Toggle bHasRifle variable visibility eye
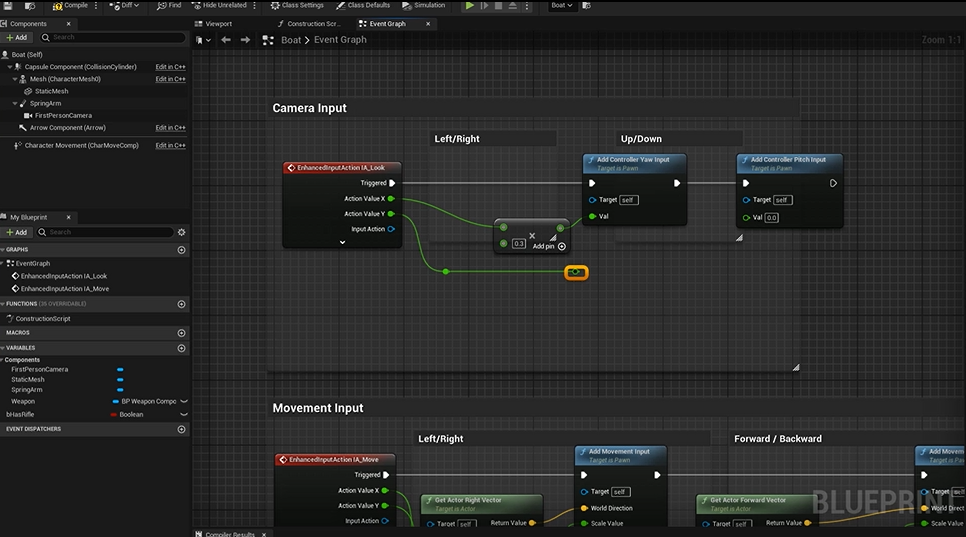Viewport: 966px width, 537px height. 183,414
